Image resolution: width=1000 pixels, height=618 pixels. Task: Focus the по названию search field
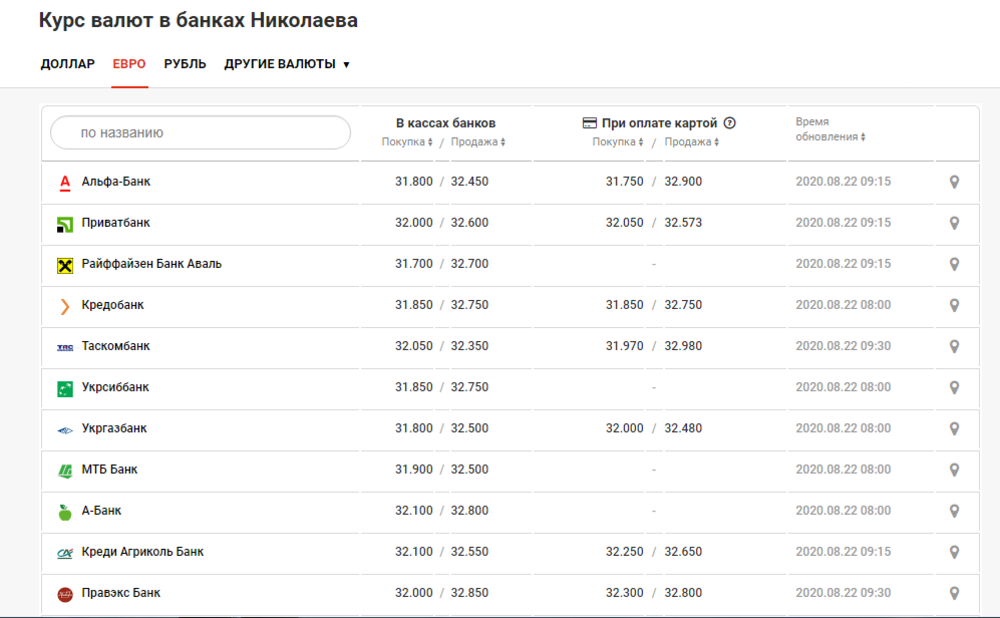[200, 133]
